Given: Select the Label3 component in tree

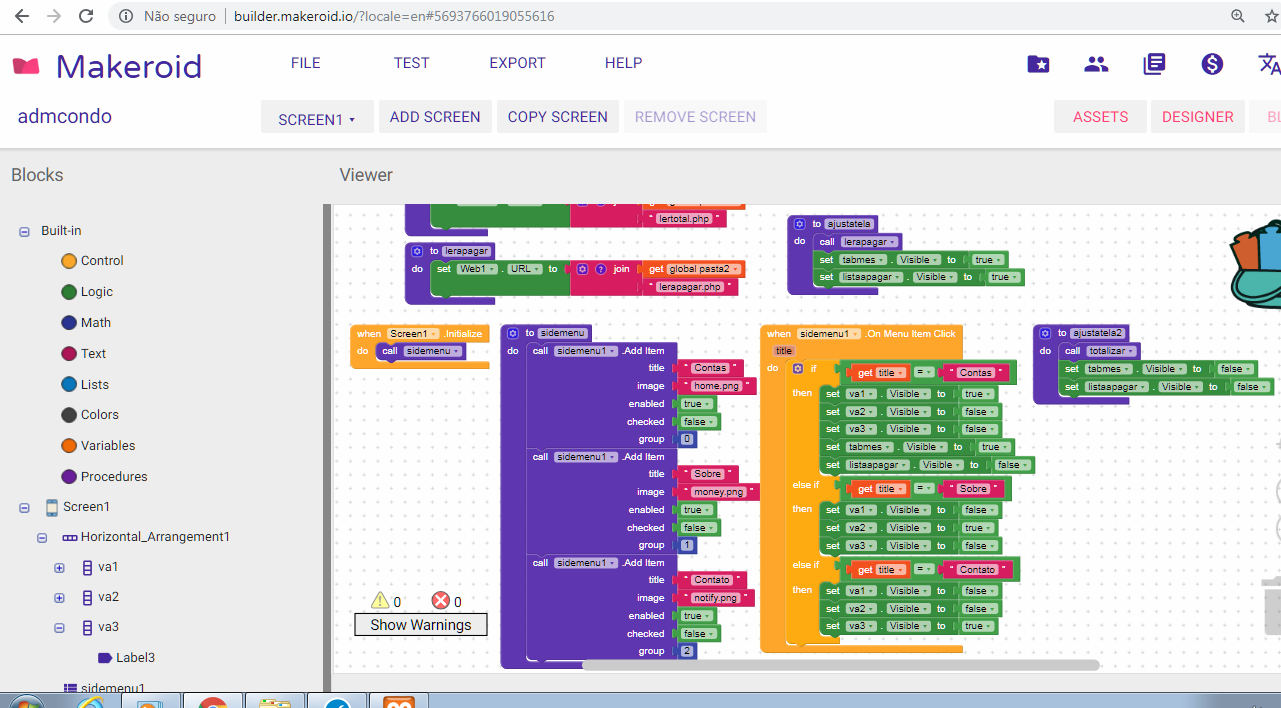Looking at the screenshot, I should pyautogui.click(x=134, y=658).
